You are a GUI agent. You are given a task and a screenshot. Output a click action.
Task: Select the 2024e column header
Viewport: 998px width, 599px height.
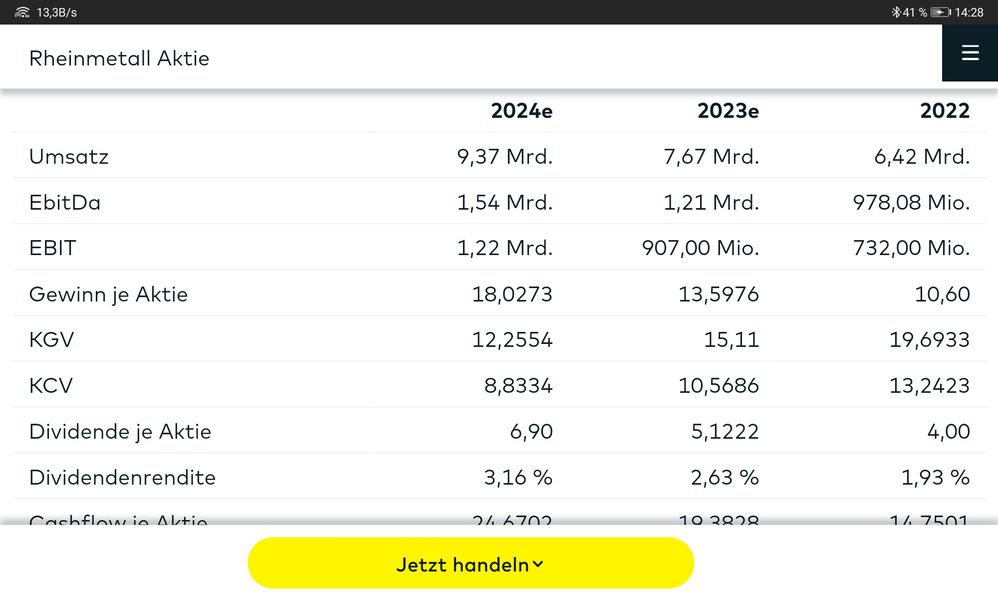pyautogui.click(x=521, y=111)
